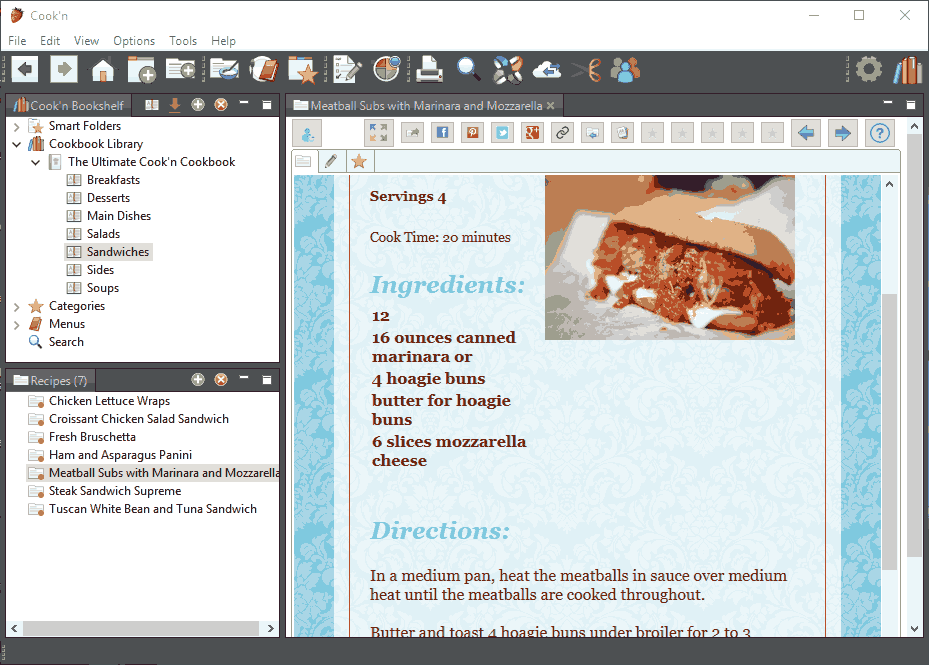The image size is (929, 665).
Task: Open the folder with star favorites icon
Action: (303, 70)
